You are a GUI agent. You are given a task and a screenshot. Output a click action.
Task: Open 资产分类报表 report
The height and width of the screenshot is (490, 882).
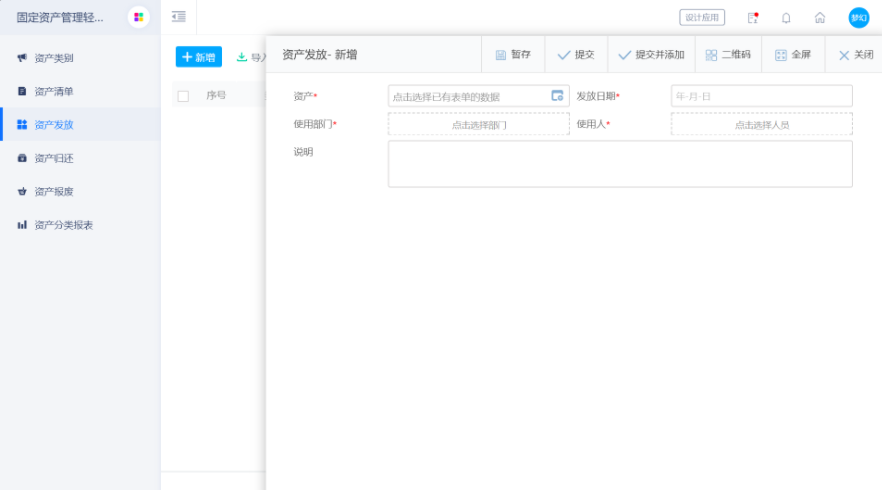[80, 225]
